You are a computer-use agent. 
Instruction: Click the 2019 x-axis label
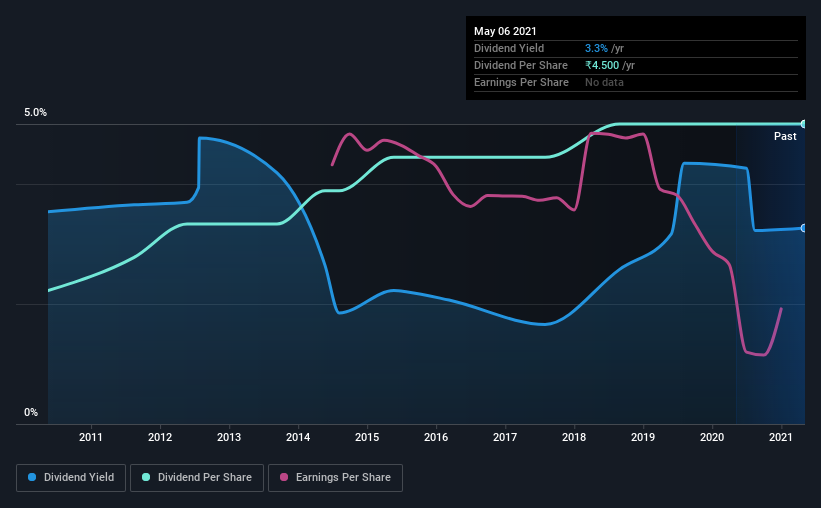(x=643, y=437)
